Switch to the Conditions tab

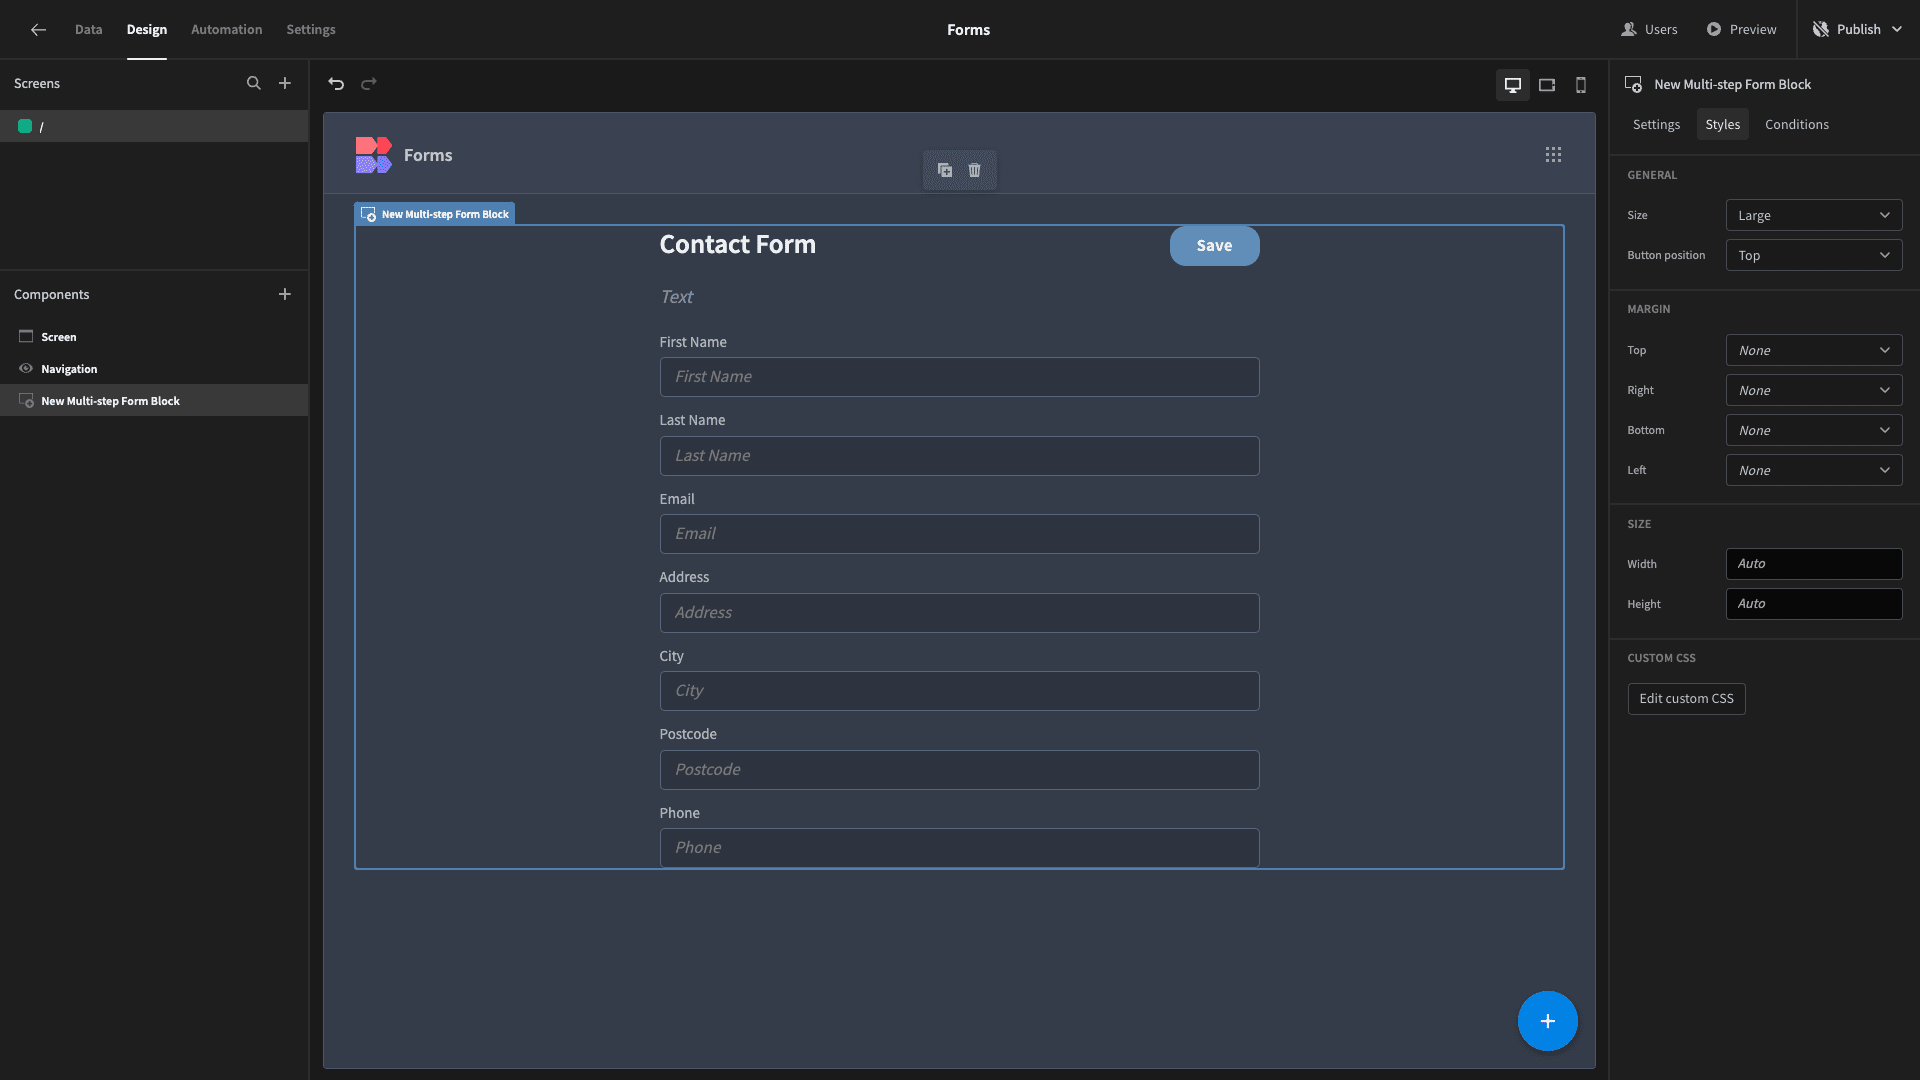pyautogui.click(x=1796, y=125)
